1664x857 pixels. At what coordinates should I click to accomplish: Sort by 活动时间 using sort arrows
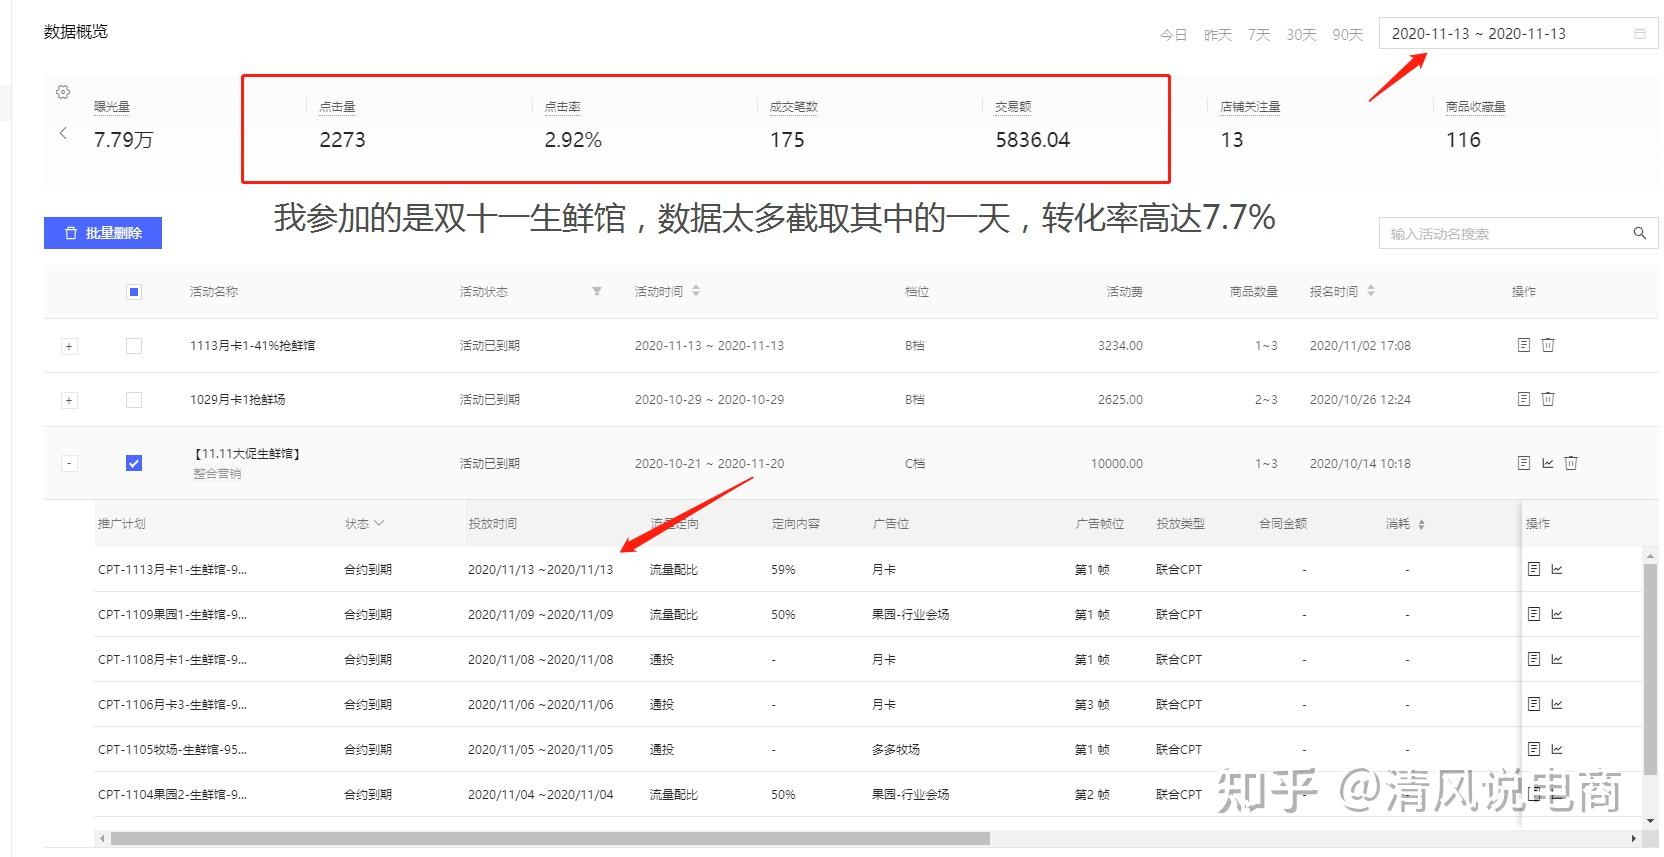pyautogui.click(x=696, y=291)
